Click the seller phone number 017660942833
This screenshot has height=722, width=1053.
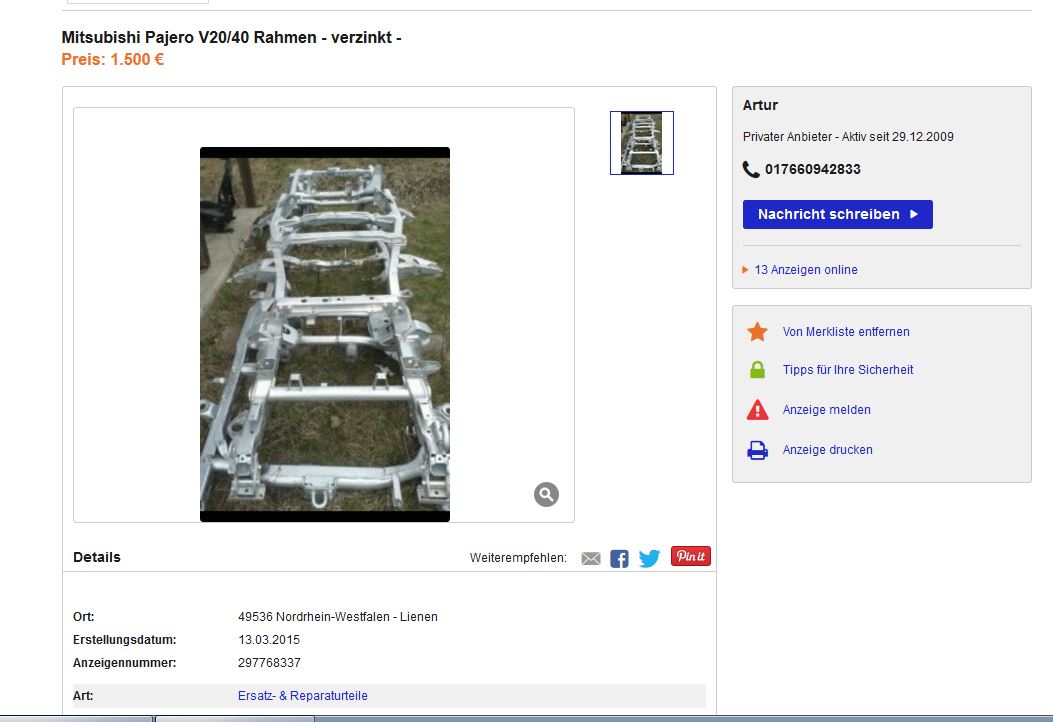point(813,170)
